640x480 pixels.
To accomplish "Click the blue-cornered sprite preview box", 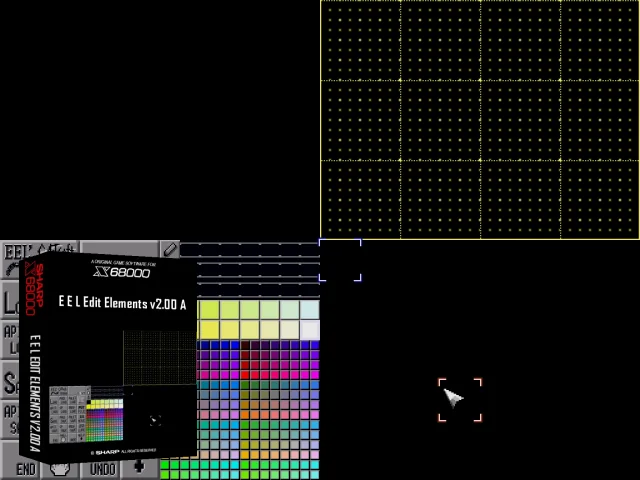I will [x=340, y=260].
